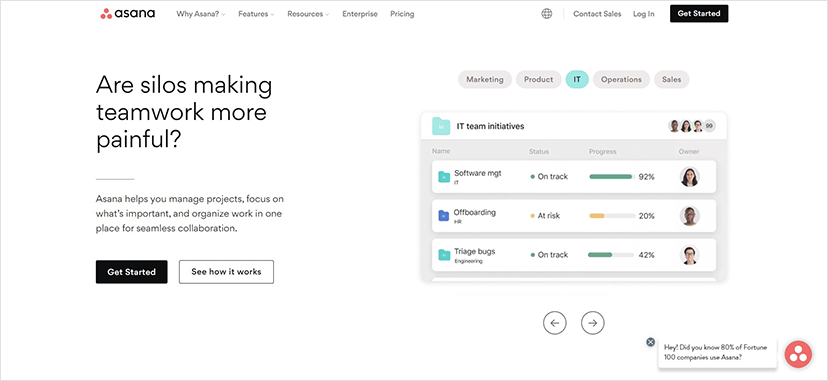The height and width of the screenshot is (381, 828).
Task: Click the Offboarding project name
Action: 475,212
